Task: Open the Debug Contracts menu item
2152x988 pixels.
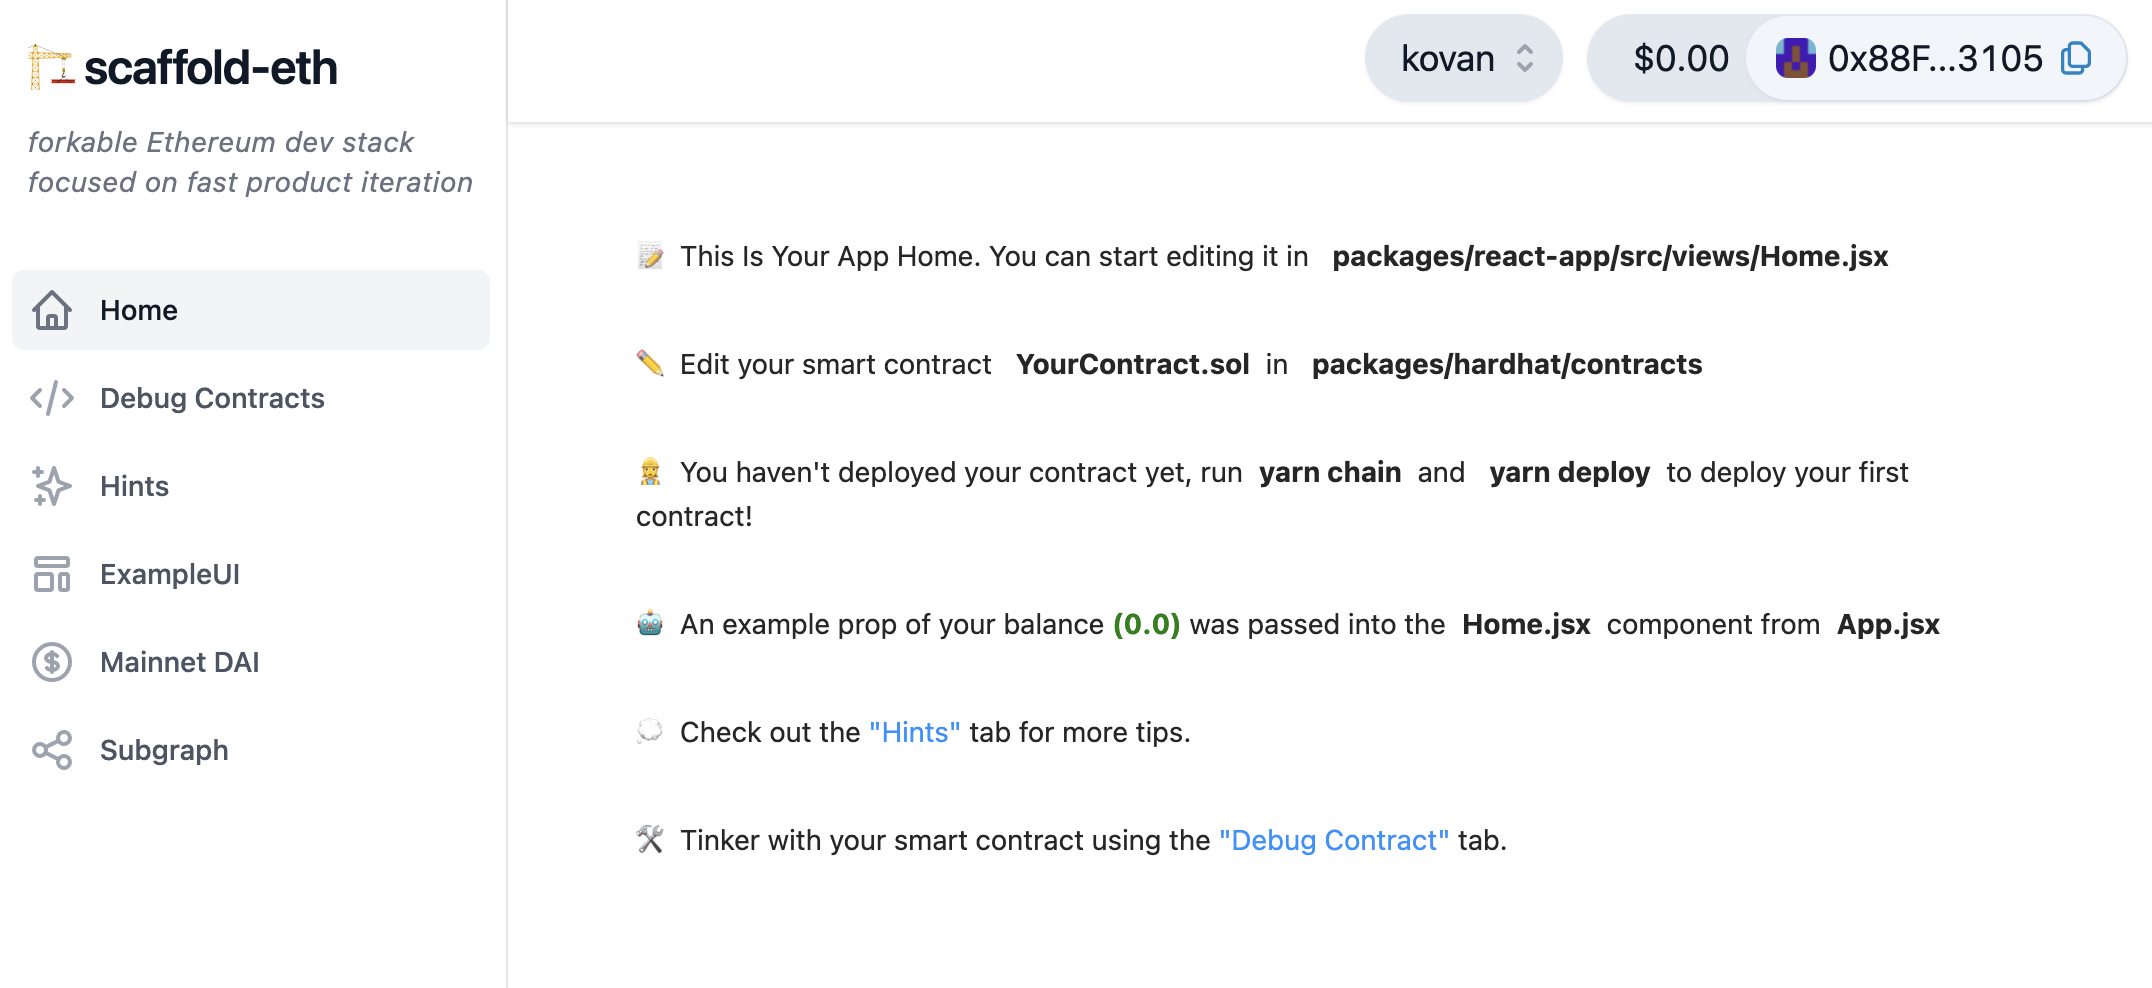Action: 212,398
